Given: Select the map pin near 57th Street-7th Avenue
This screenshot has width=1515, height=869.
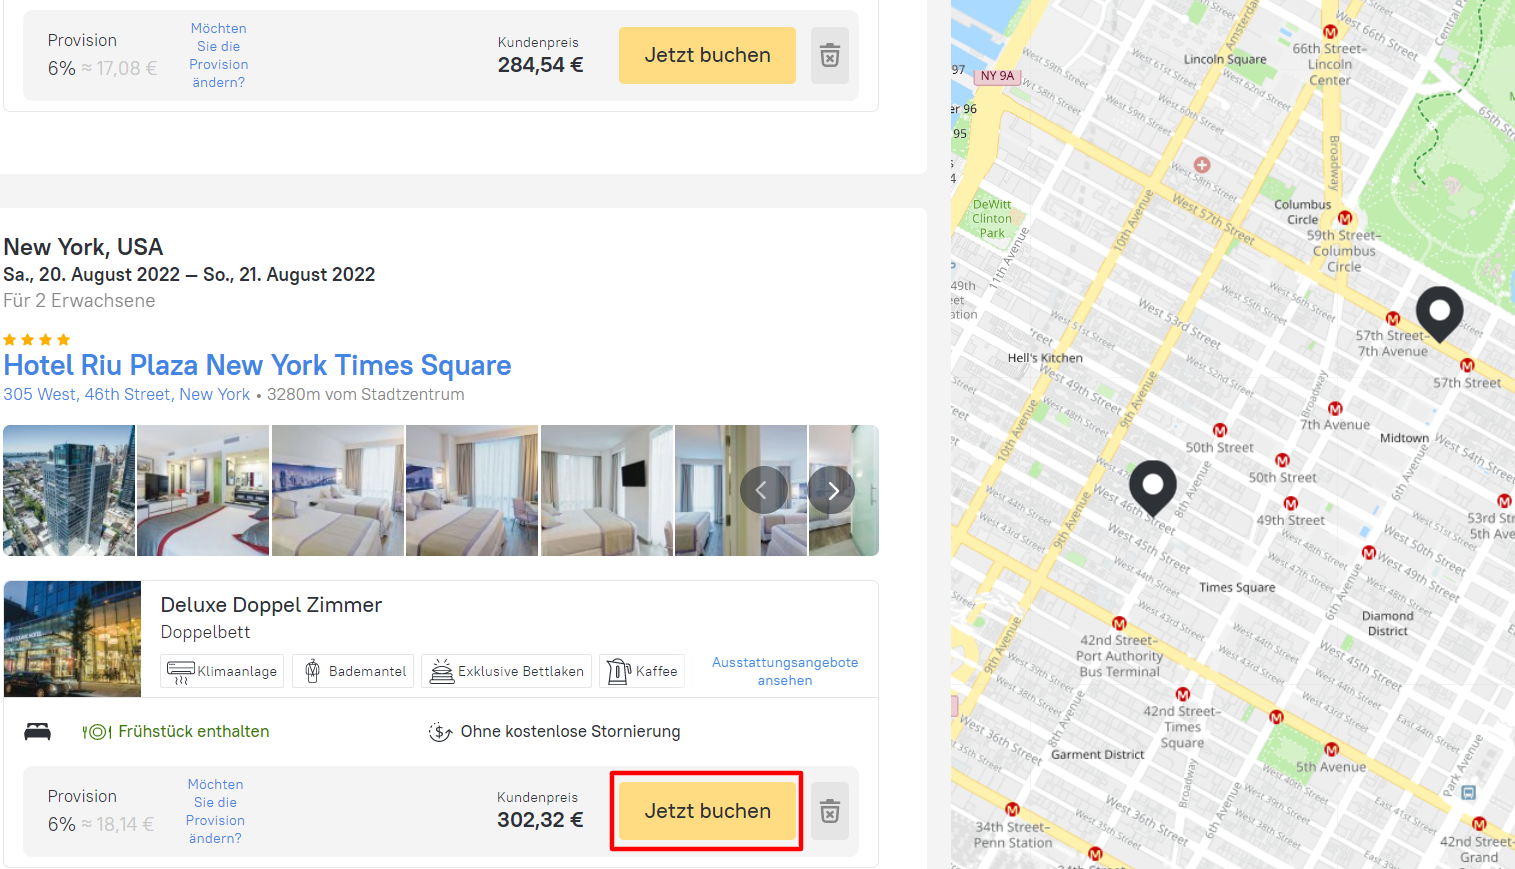Looking at the screenshot, I should (x=1439, y=314).
